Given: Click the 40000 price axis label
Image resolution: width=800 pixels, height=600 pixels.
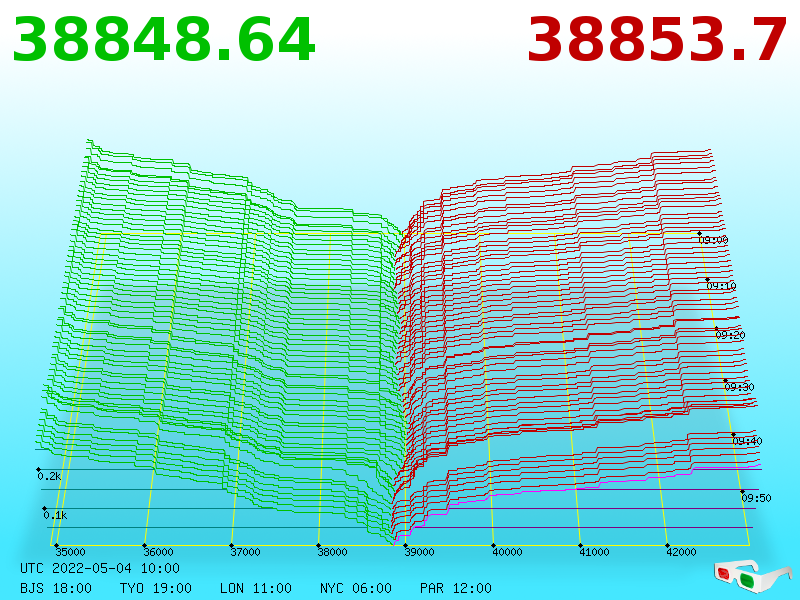Looking at the screenshot, I should [507, 552].
